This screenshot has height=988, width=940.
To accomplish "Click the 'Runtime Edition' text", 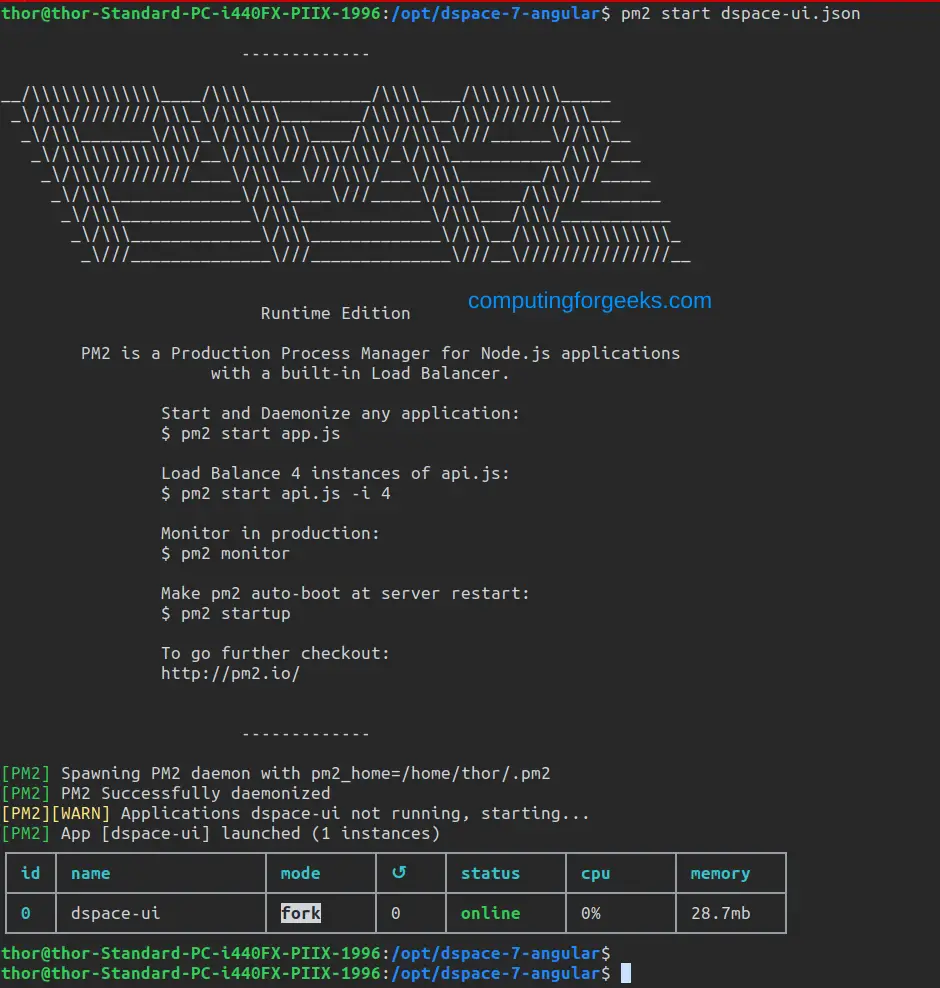I will (x=335, y=313).
